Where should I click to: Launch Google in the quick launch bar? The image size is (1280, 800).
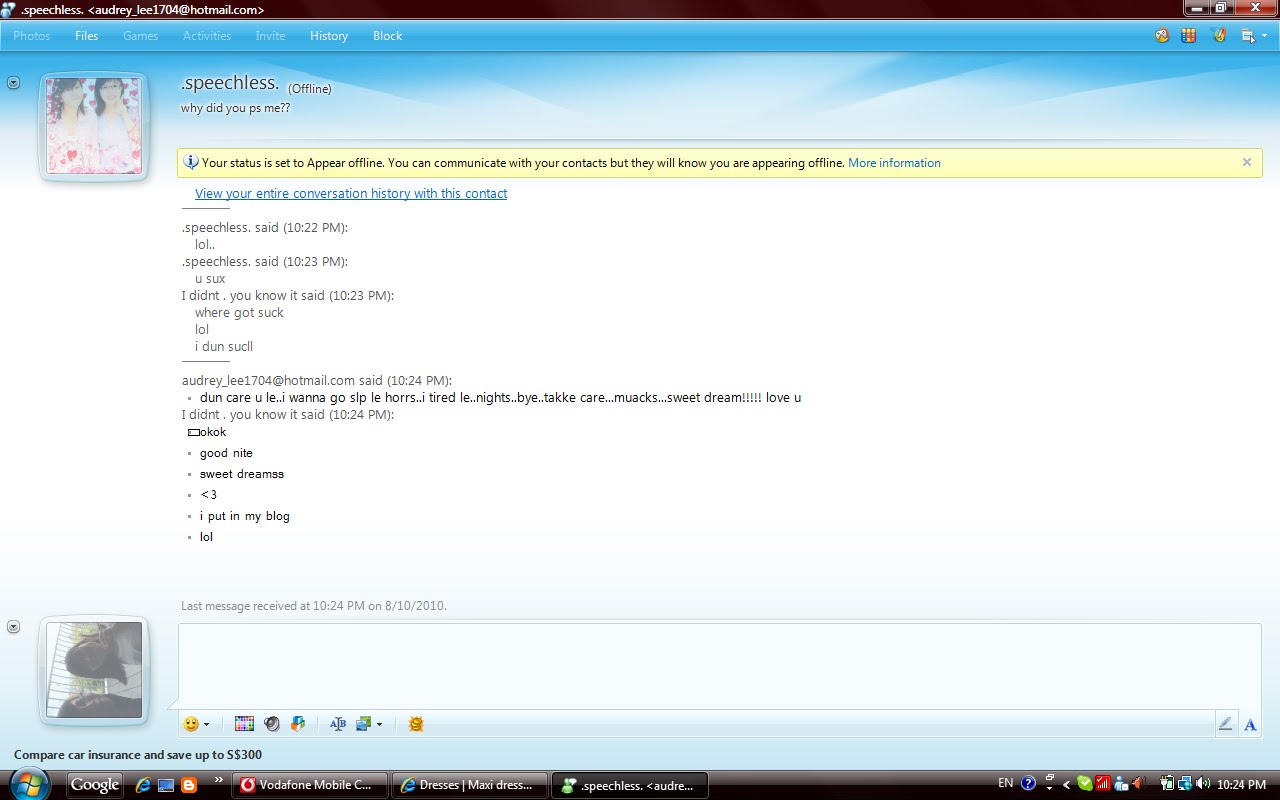[x=95, y=785]
